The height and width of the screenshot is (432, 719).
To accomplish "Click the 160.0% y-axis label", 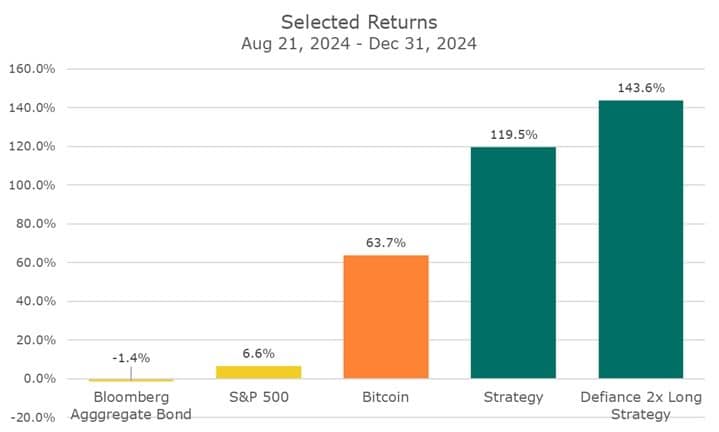I will click(x=31, y=69).
